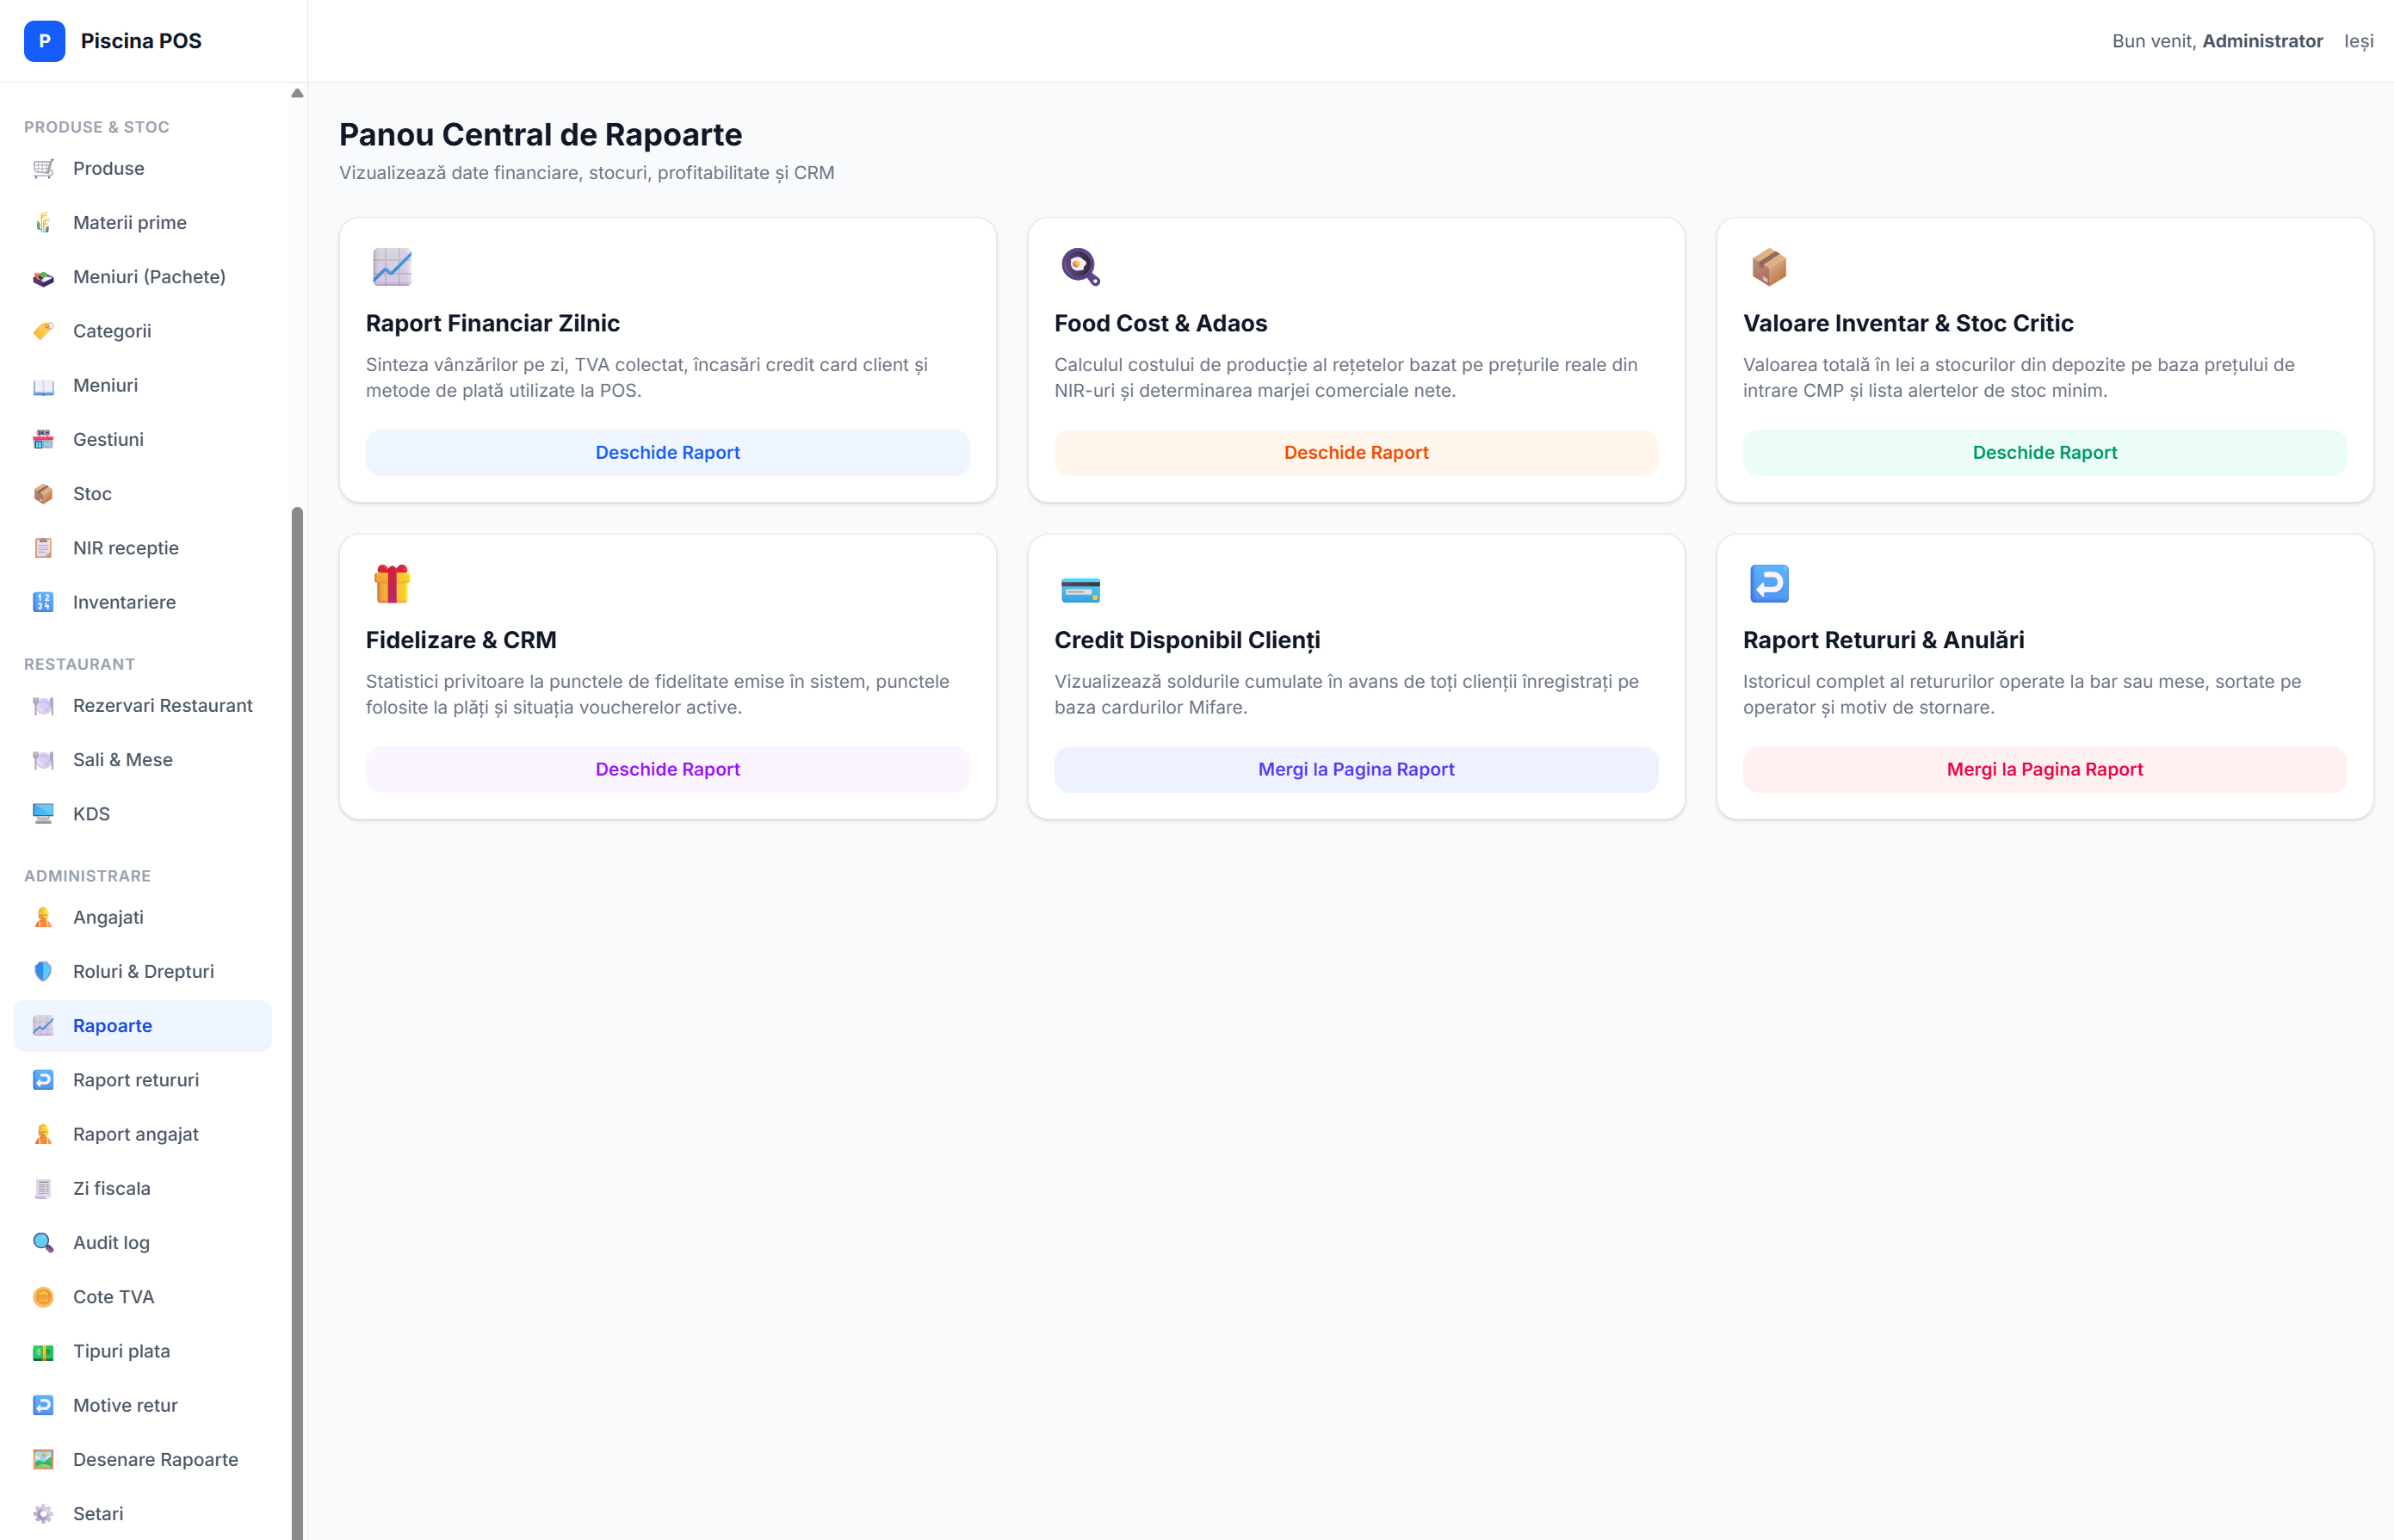
Task: Click the Sali & Mese icon
Action: (x=43, y=760)
